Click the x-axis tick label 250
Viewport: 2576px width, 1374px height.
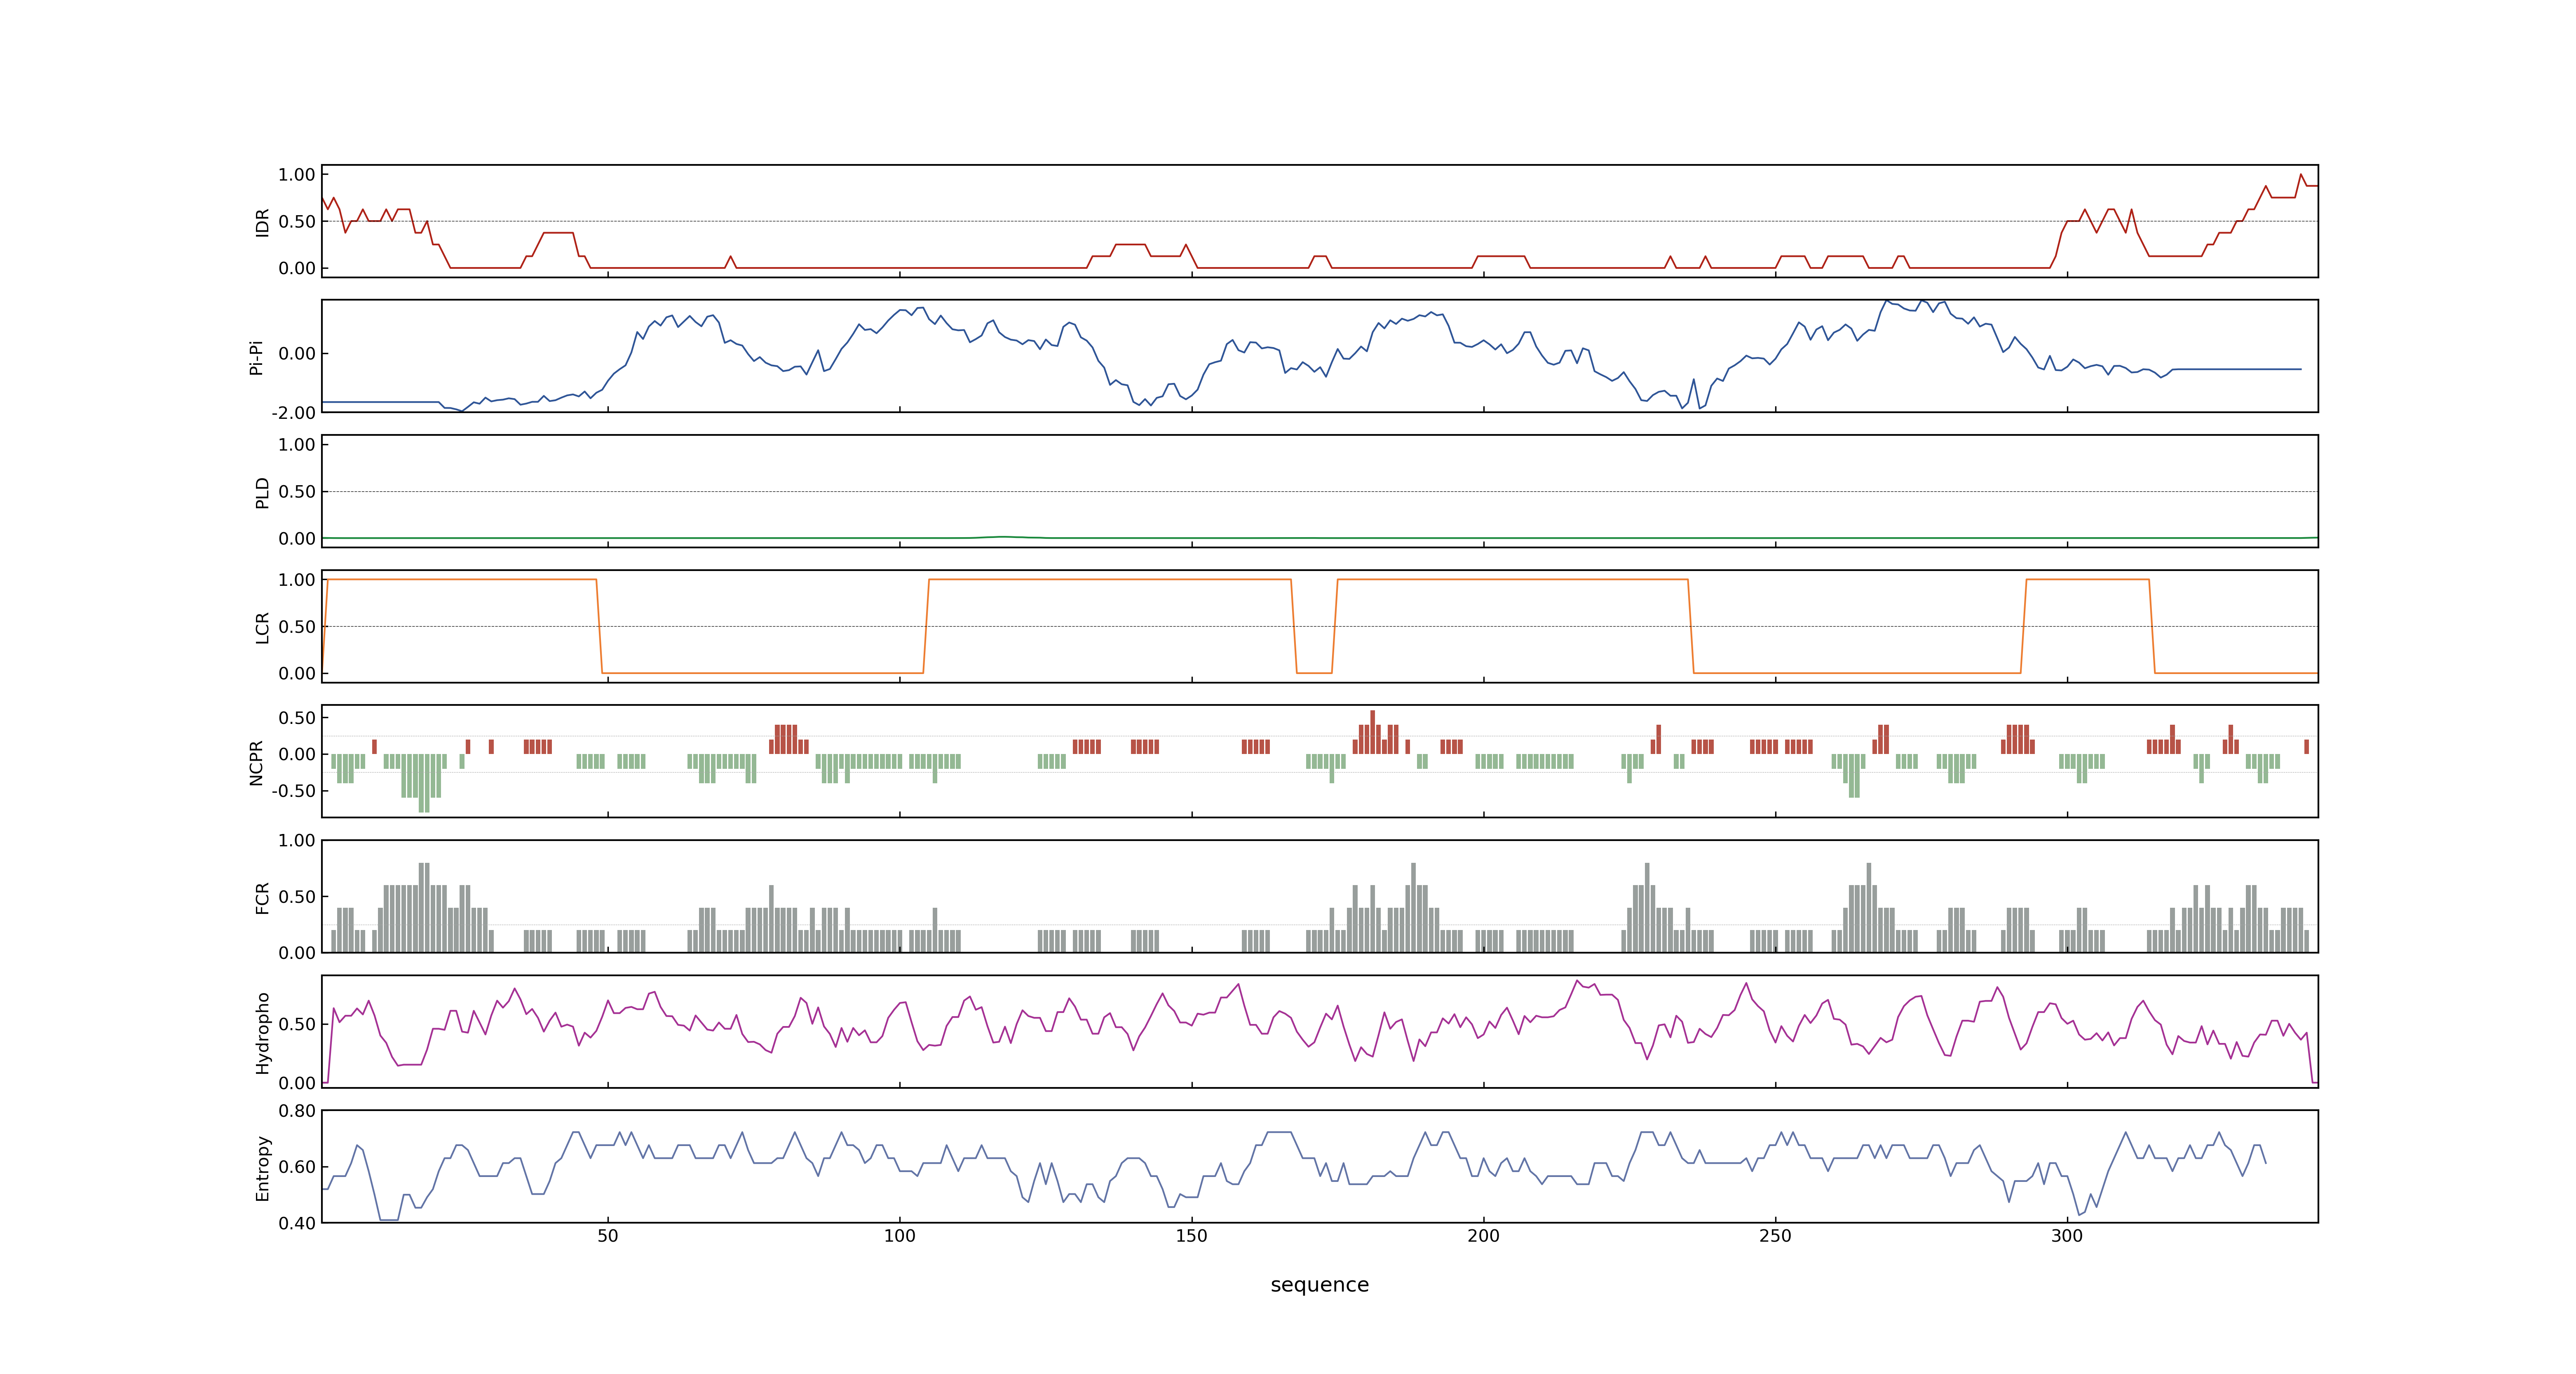[1776, 1236]
